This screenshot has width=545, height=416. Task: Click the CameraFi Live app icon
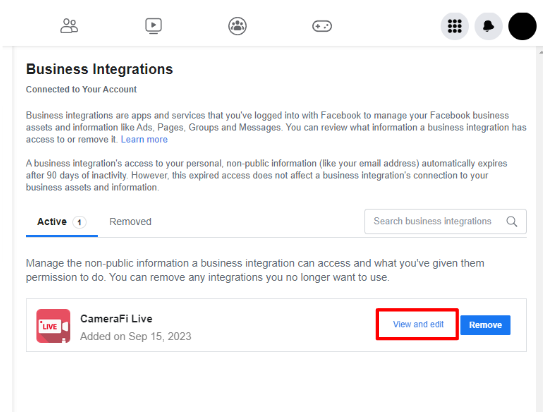pos(53,326)
